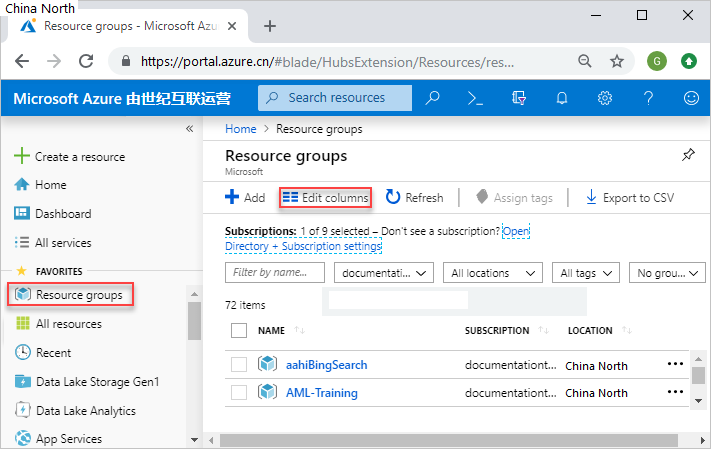
Task: Collapse the left sidebar menu
Action: click(x=190, y=129)
